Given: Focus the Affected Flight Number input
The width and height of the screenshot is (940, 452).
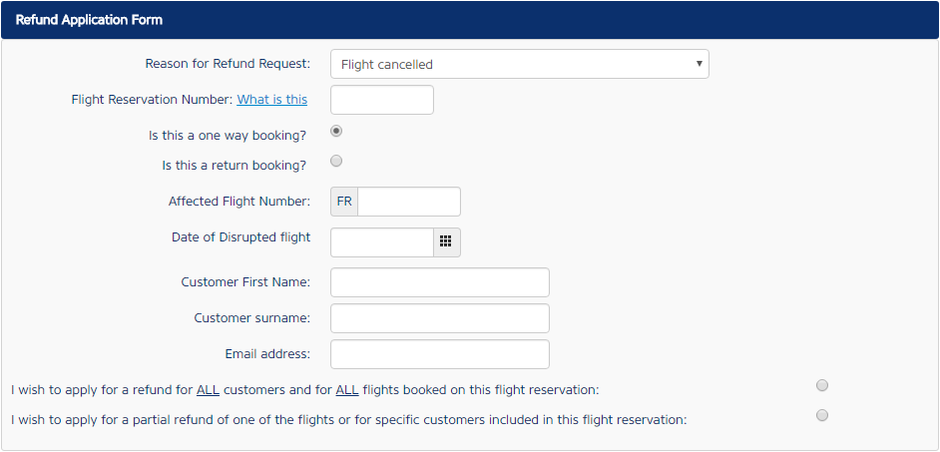Looking at the screenshot, I should [x=409, y=202].
